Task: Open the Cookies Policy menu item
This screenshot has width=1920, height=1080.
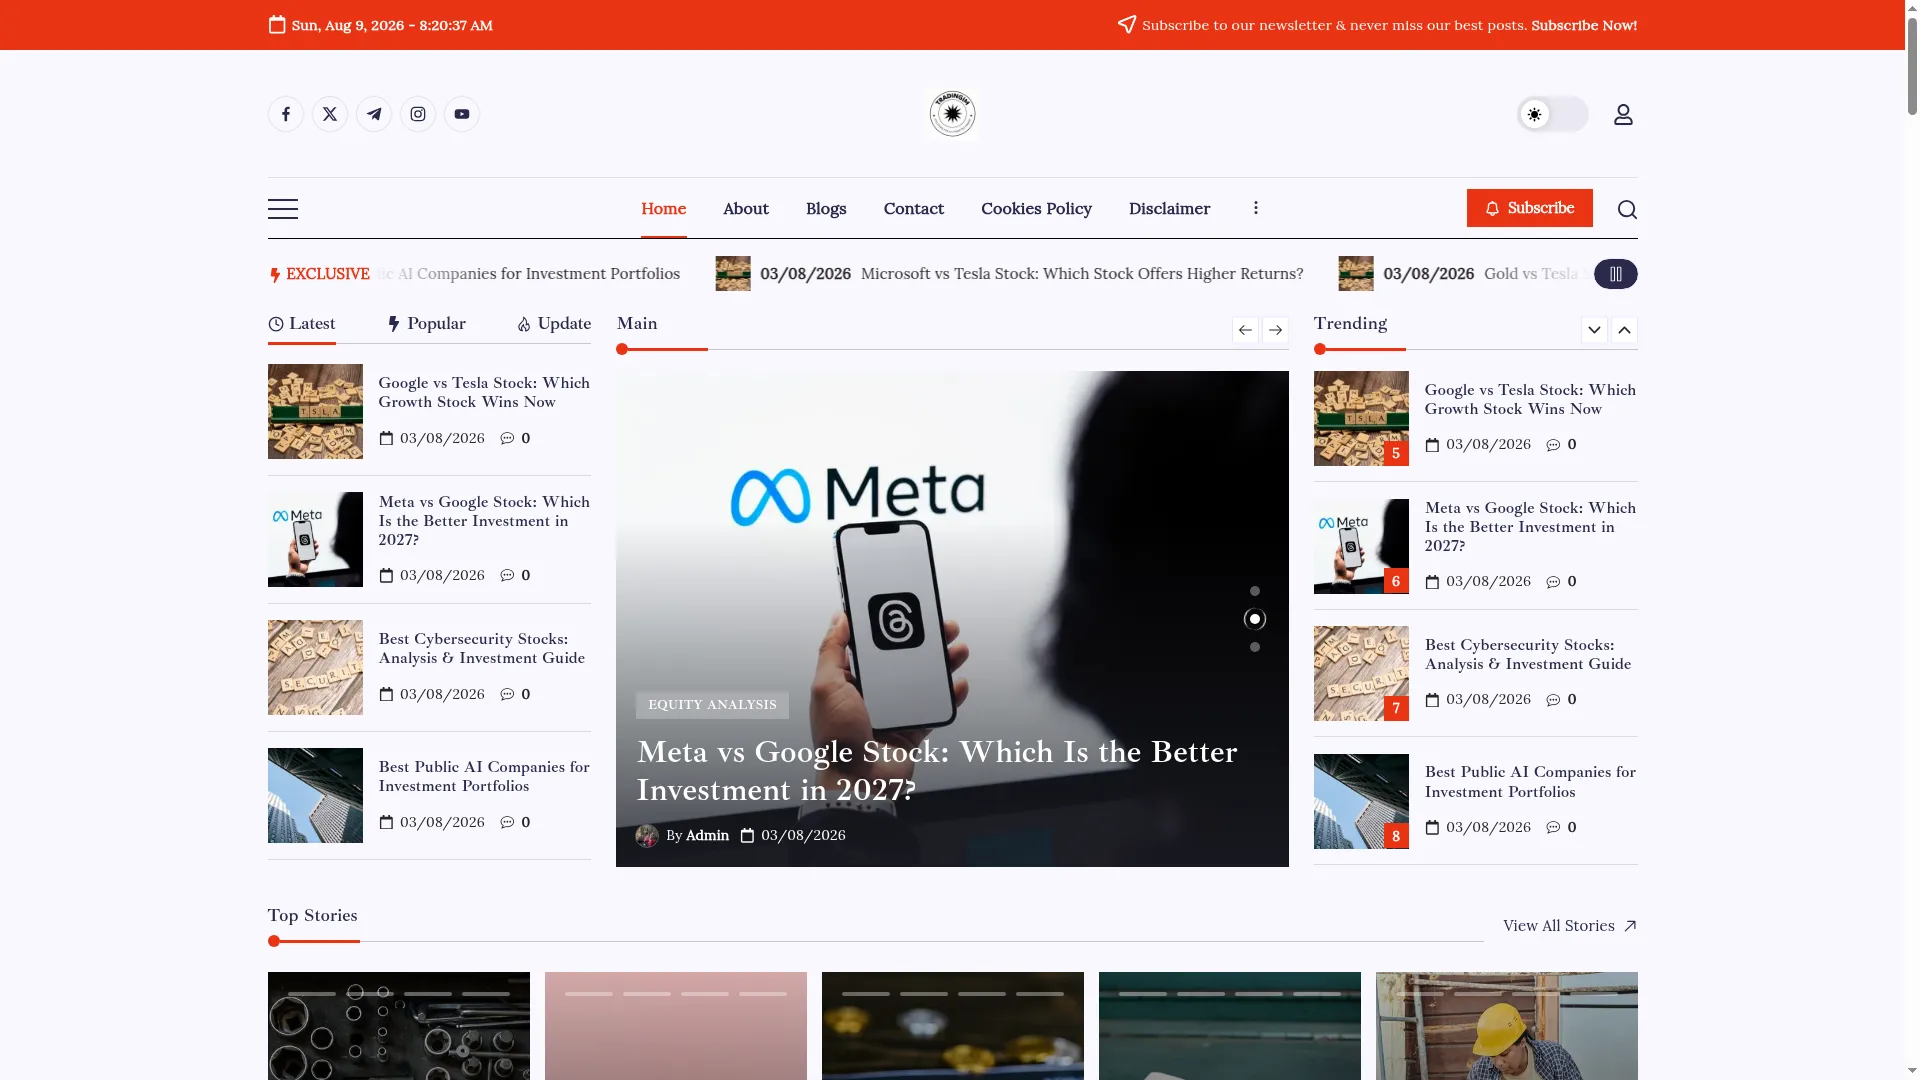Action: click(x=1036, y=208)
